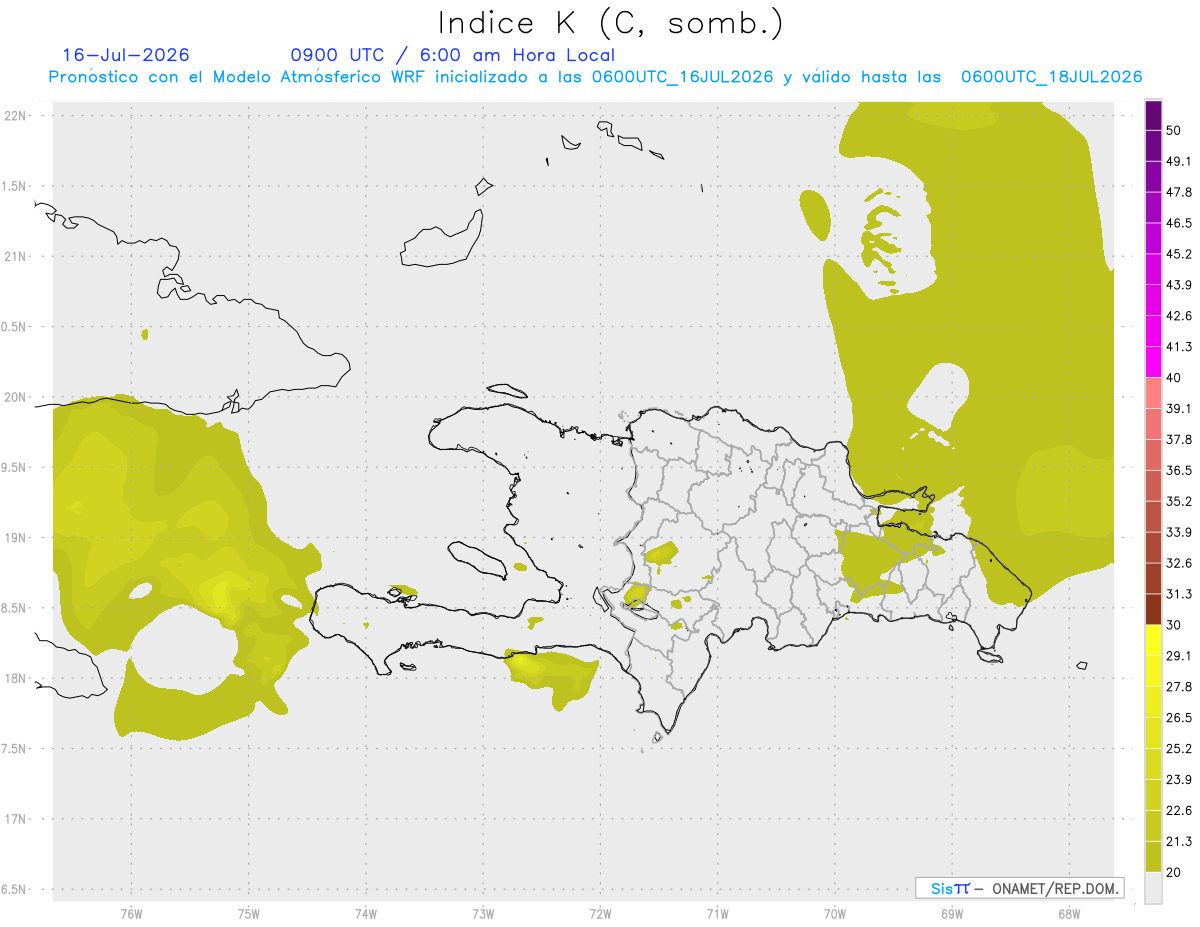Click the color bar value '23.9'
Image resolution: width=1200 pixels, height=927 pixels.
pos(1180,779)
